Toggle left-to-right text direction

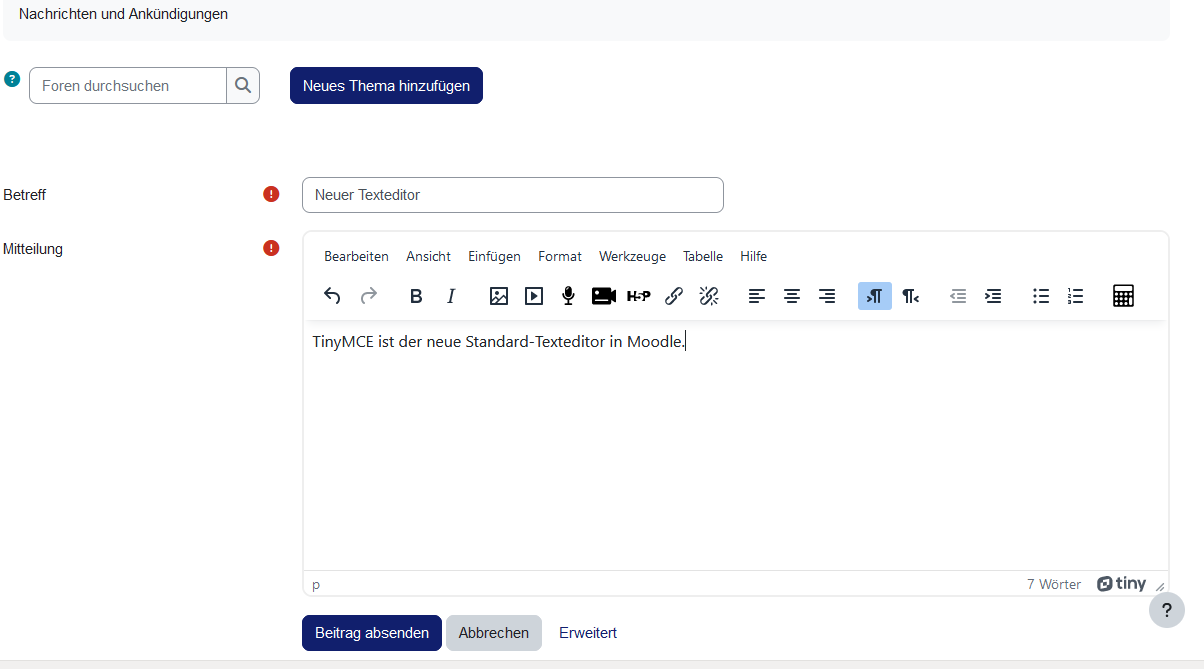click(875, 296)
